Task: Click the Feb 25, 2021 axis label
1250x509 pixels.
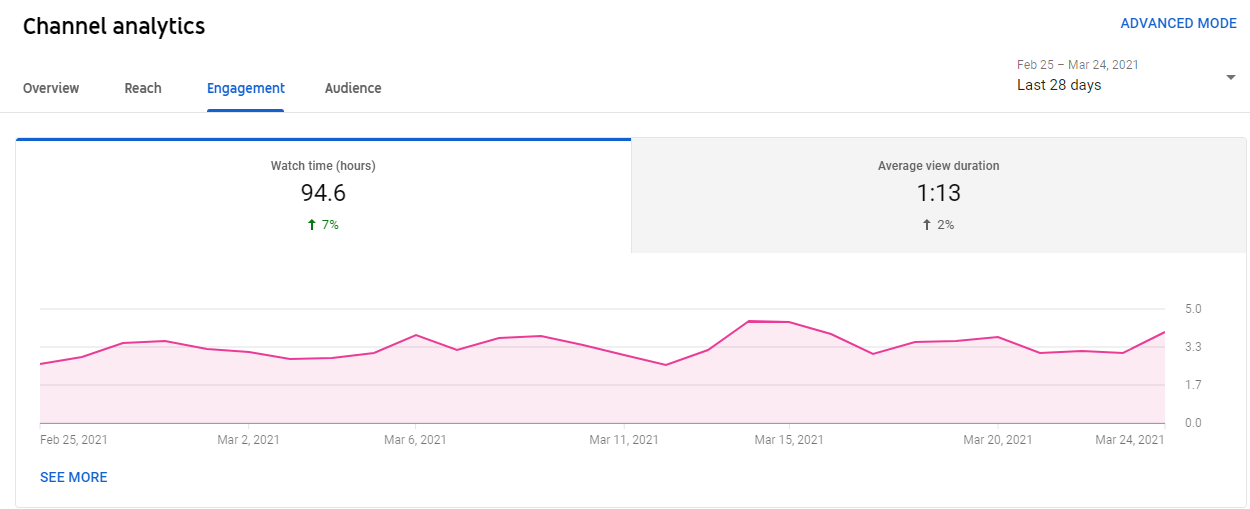Action: click(74, 439)
